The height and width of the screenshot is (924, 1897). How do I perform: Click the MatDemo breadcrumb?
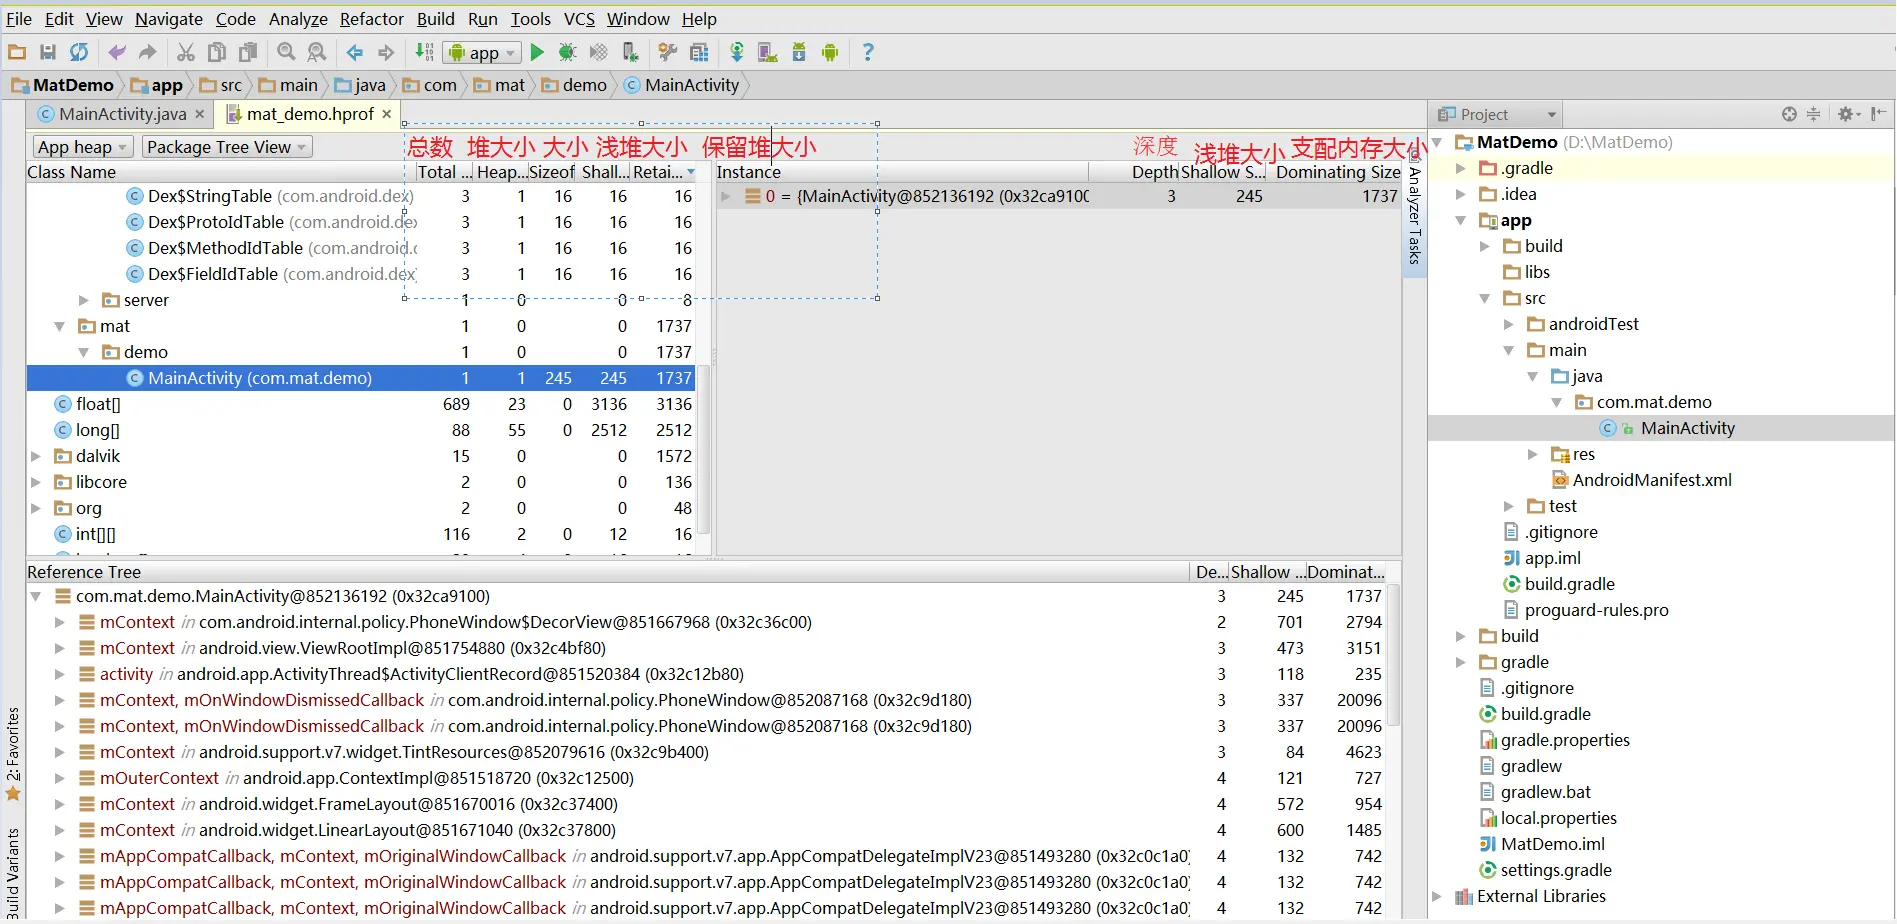[x=63, y=85]
